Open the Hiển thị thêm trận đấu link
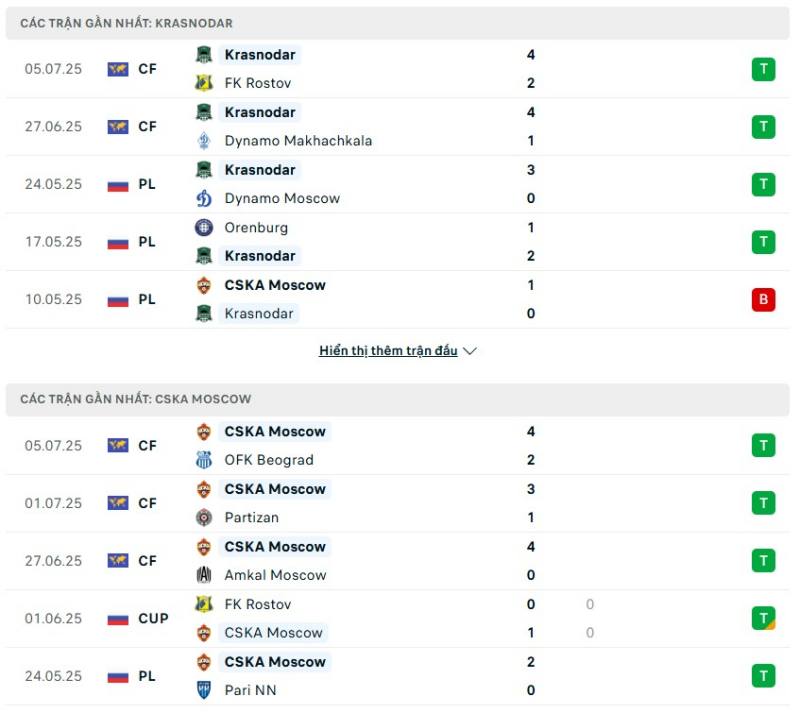 pyautogui.click(x=388, y=351)
